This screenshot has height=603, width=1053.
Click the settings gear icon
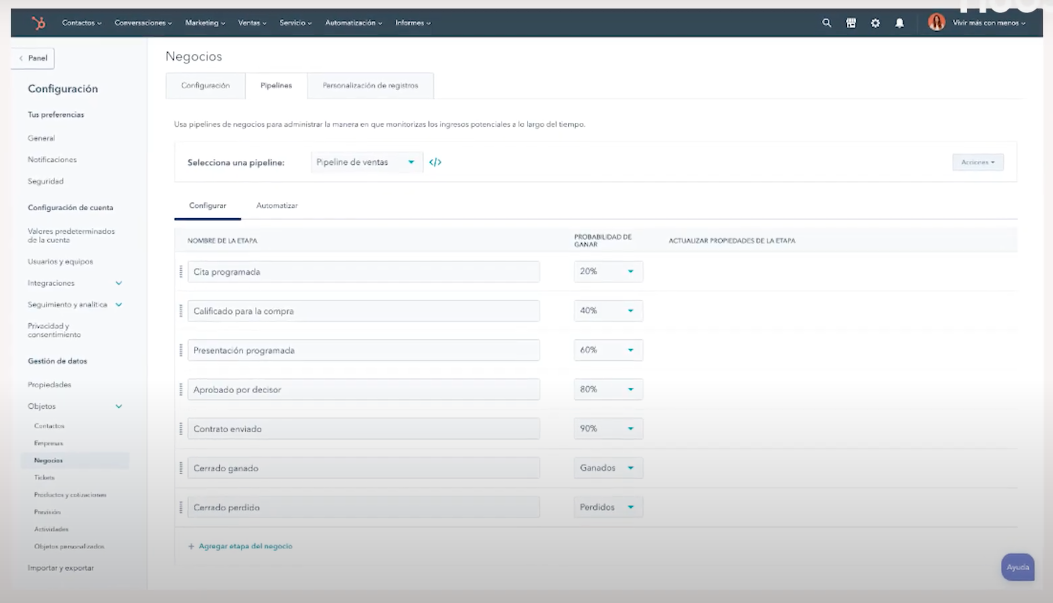875,23
